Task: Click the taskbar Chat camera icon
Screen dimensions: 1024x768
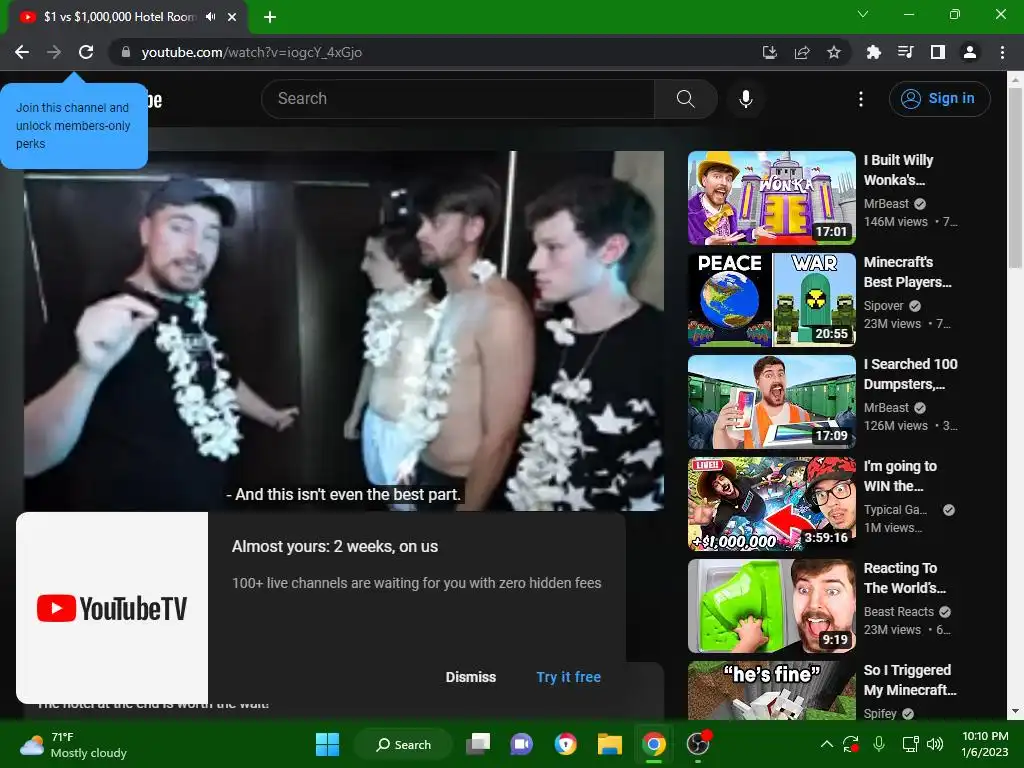Action: coord(521,744)
